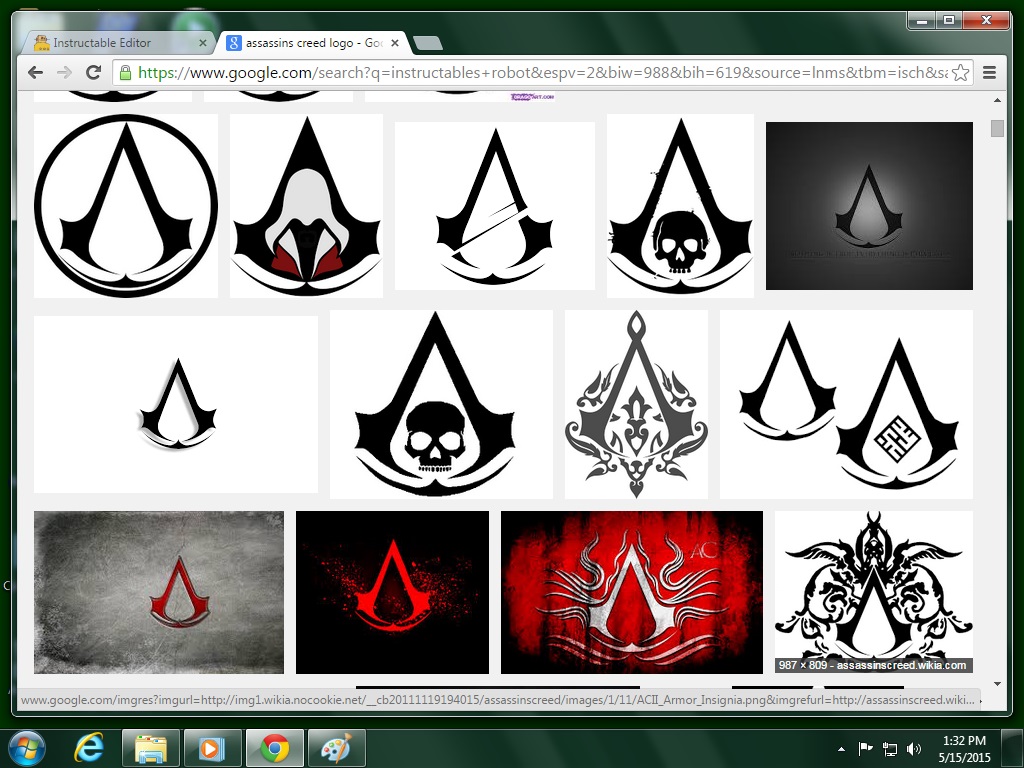The image size is (1024, 768).
Task: Select the red logo on black thumbnail
Action: click(x=392, y=592)
